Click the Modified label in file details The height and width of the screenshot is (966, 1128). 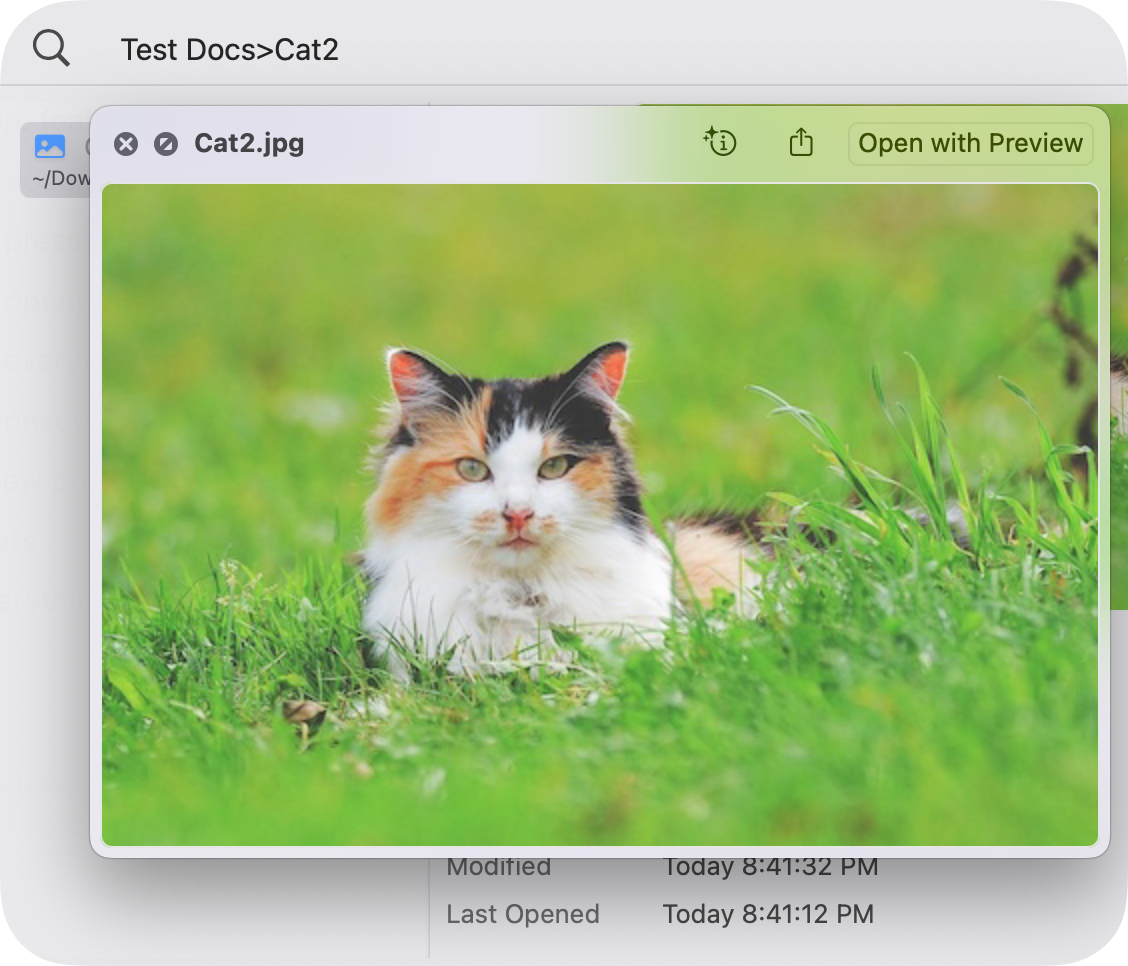498,867
